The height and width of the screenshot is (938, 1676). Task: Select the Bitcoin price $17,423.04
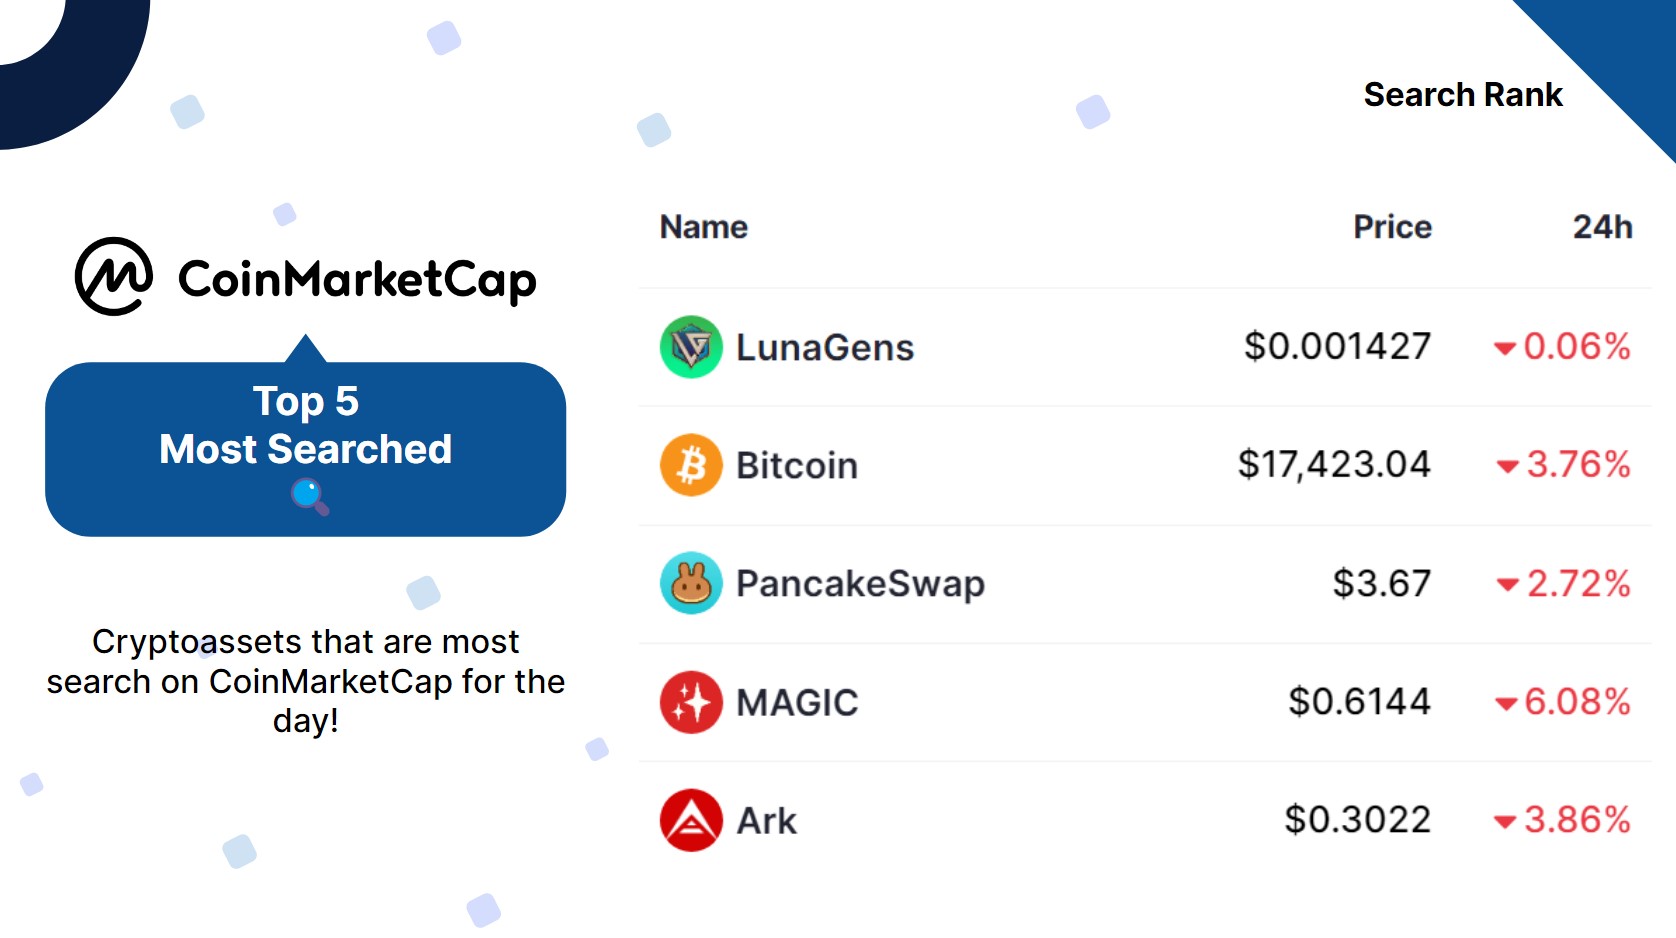pyautogui.click(x=1334, y=465)
